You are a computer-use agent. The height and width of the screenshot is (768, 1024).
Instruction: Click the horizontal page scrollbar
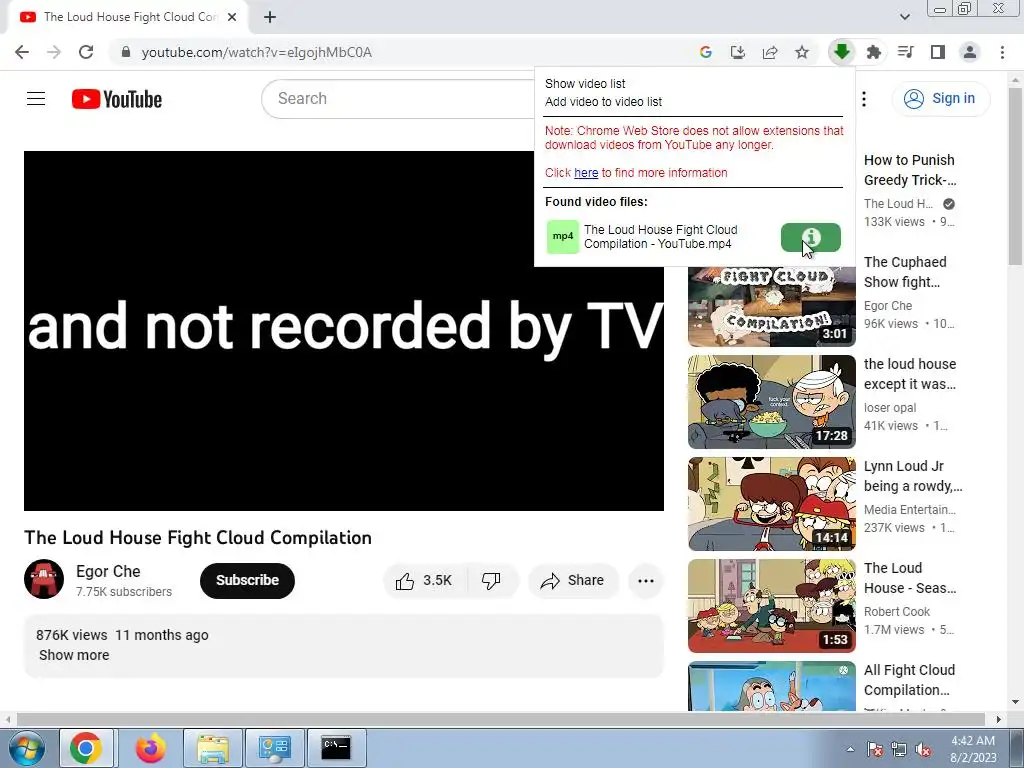point(500,720)
